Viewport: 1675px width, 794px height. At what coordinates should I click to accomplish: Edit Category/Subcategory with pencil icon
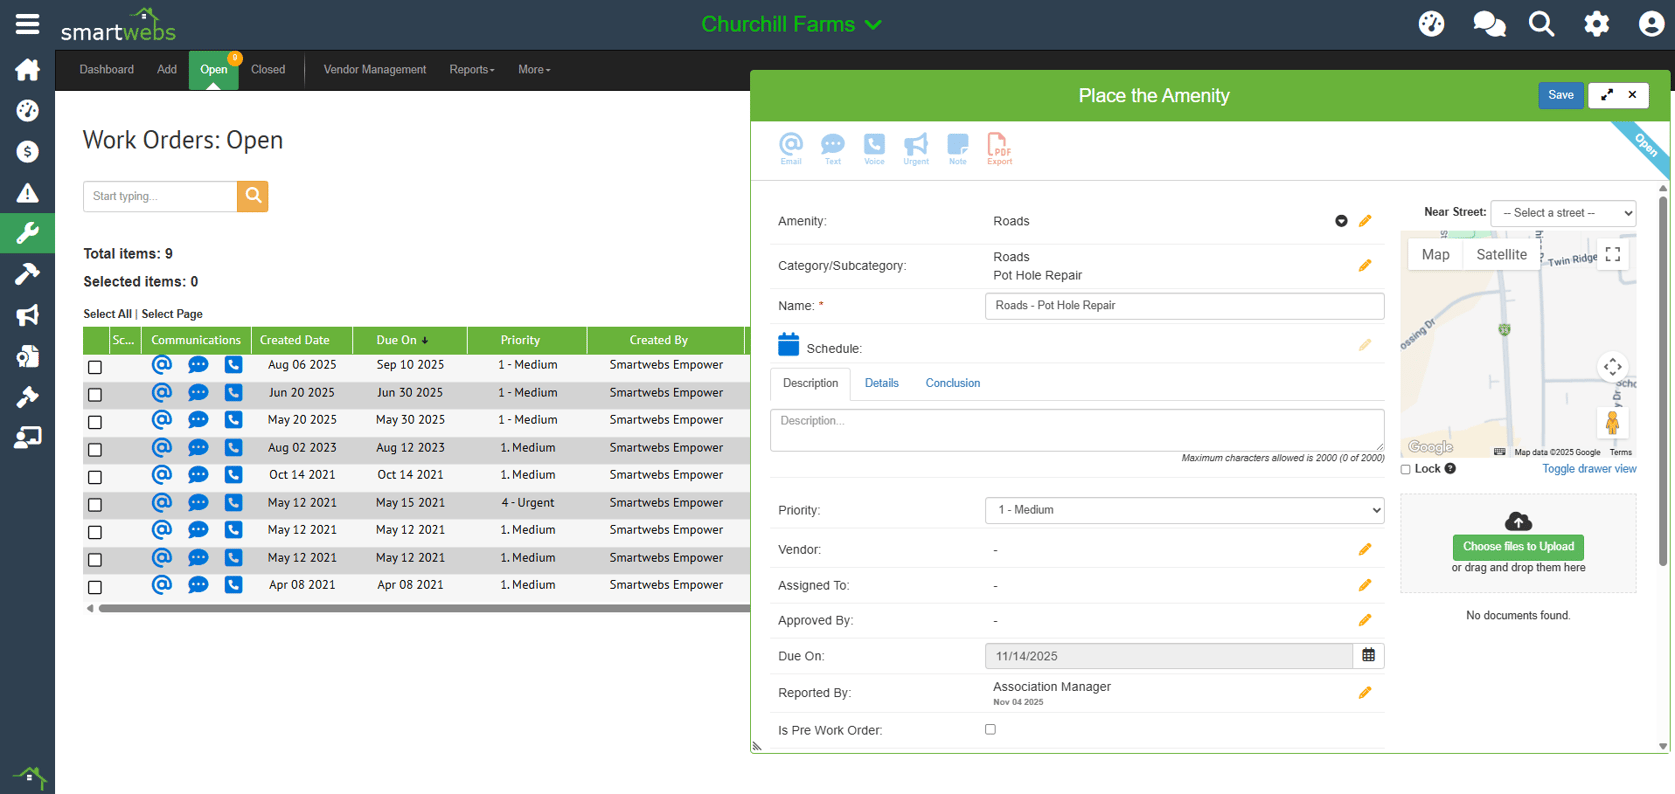point(1365,266)
